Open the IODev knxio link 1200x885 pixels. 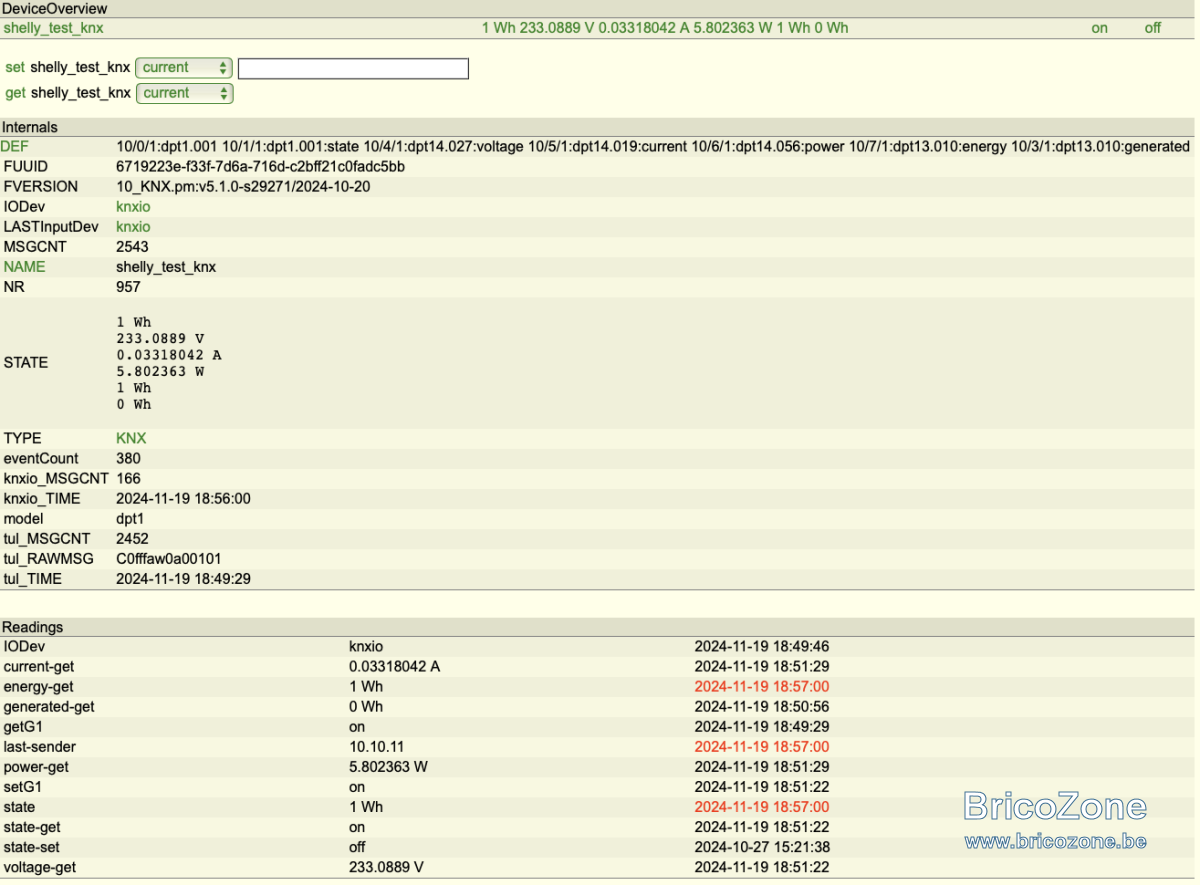(133, 207)
